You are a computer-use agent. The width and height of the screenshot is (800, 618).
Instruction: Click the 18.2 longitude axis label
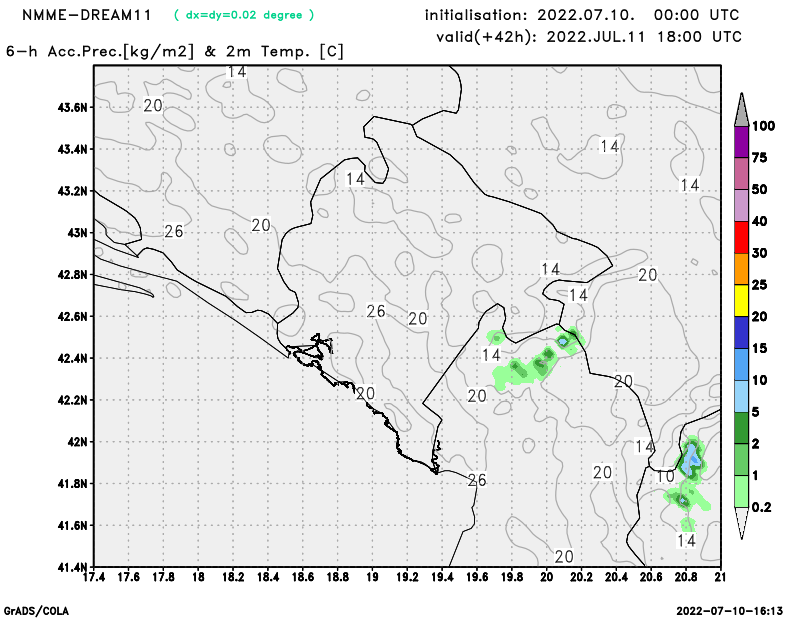tap(233, 577)
